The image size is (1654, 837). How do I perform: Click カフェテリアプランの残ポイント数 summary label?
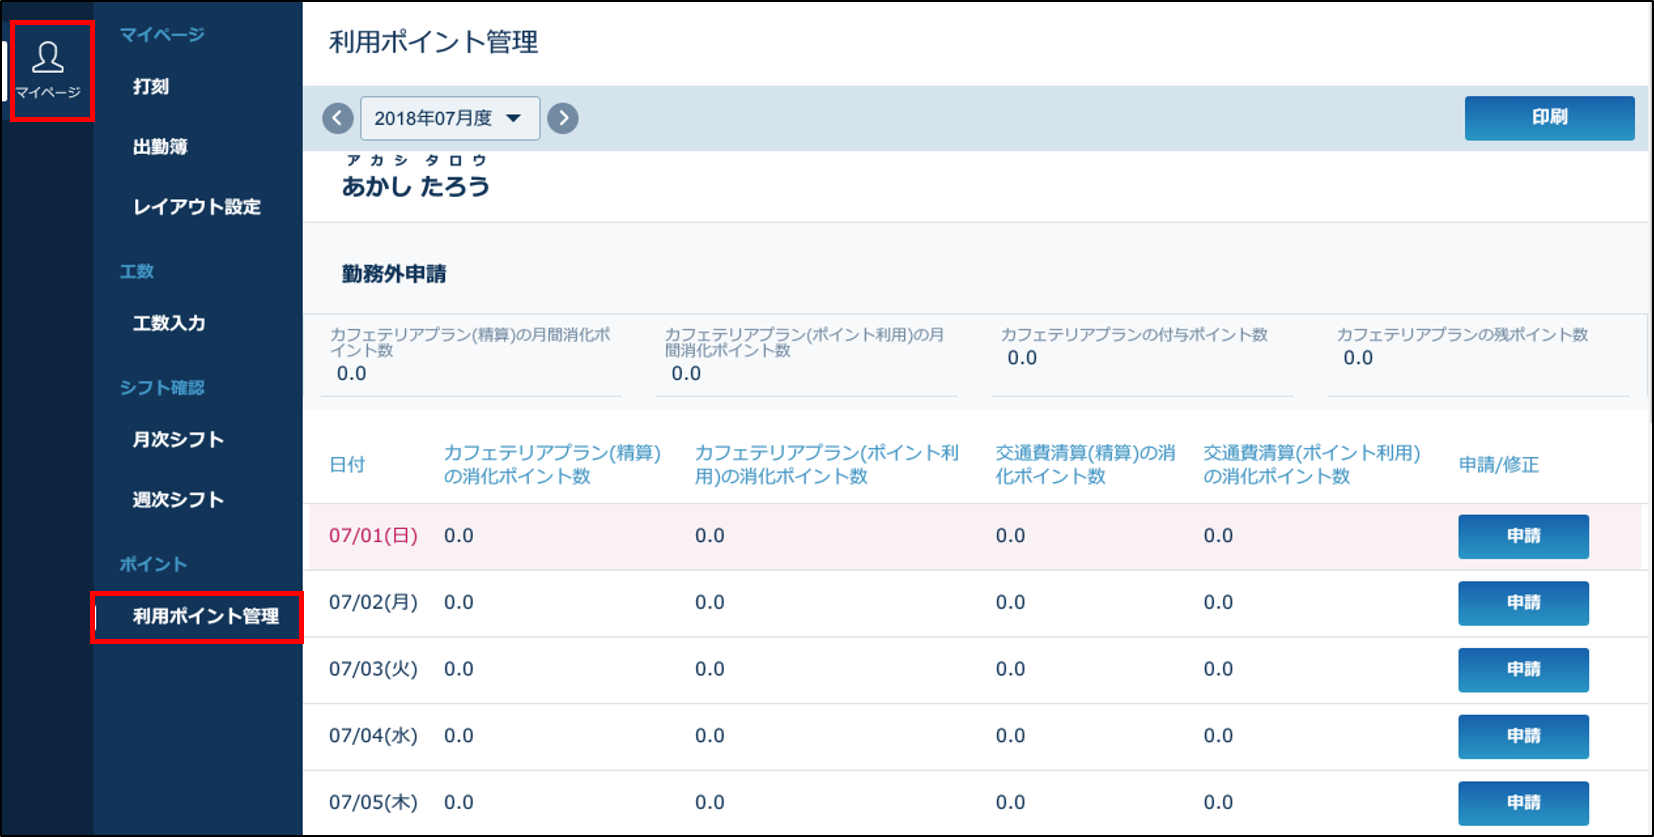tap(1462, 335)
